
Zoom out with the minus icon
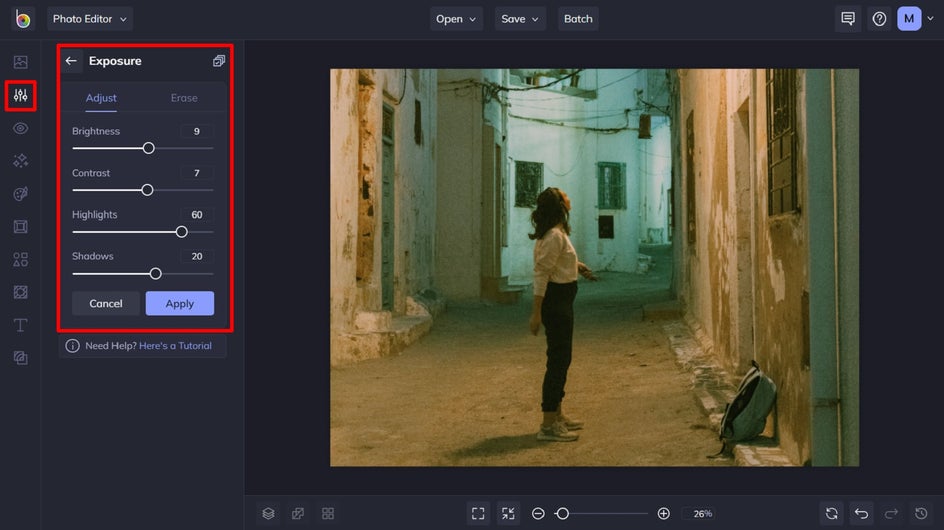click(x=538, y=514)
